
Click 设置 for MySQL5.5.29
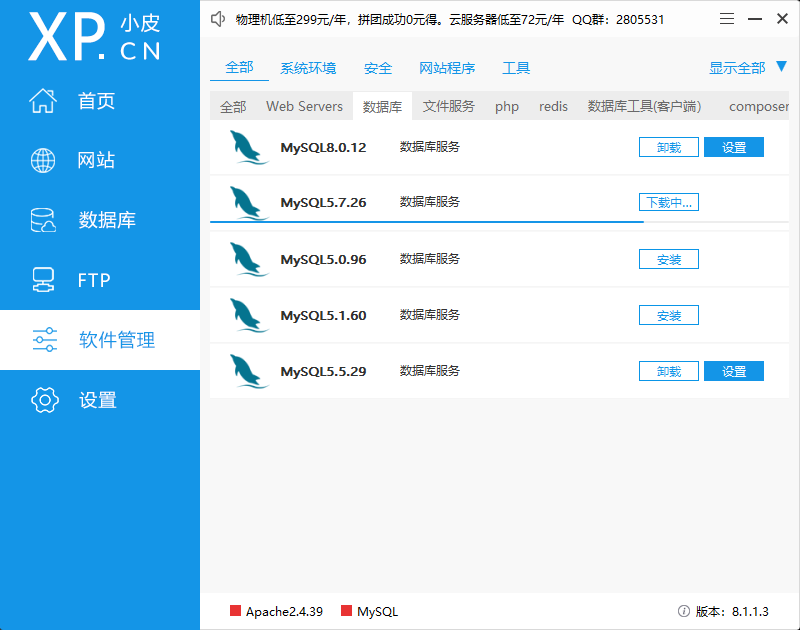pyautogui.click(x=734, y=371)
